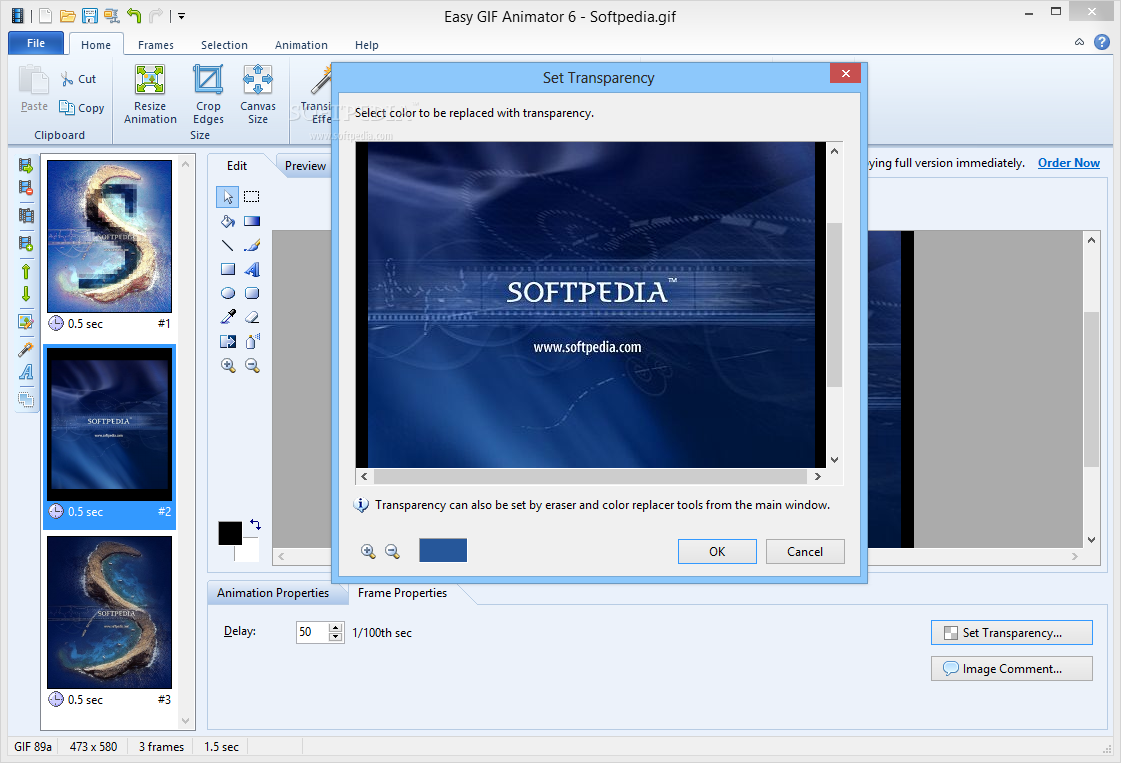The width and height of the screenshot is (1121, 763).
Task: Click the edit image icon in sidebar
Action: [x=26, y=322]
